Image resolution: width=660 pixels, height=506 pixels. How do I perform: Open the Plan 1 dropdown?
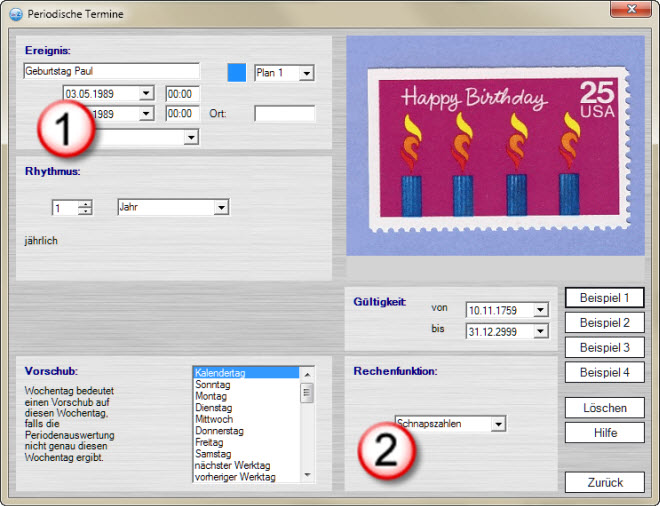(x=306, y=73)
